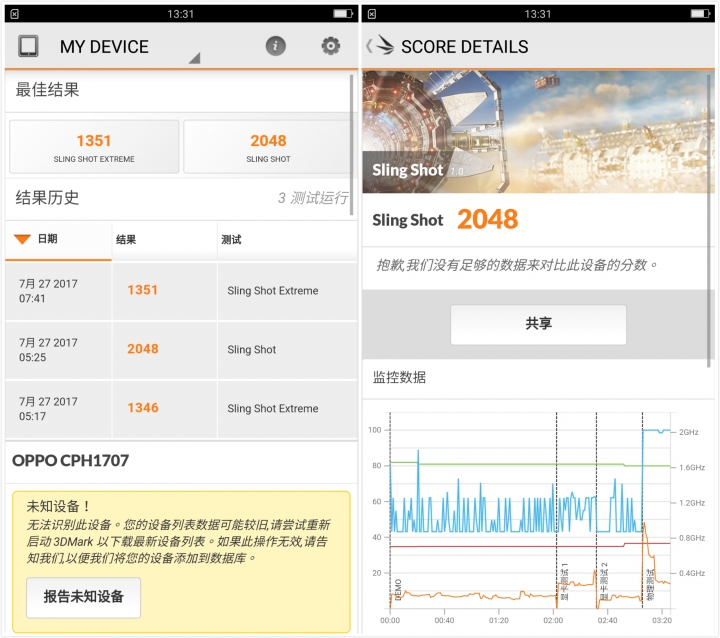The image size is (720, 638).
Task: Select the 1351 score in history
Action: (x=142, y=290)
